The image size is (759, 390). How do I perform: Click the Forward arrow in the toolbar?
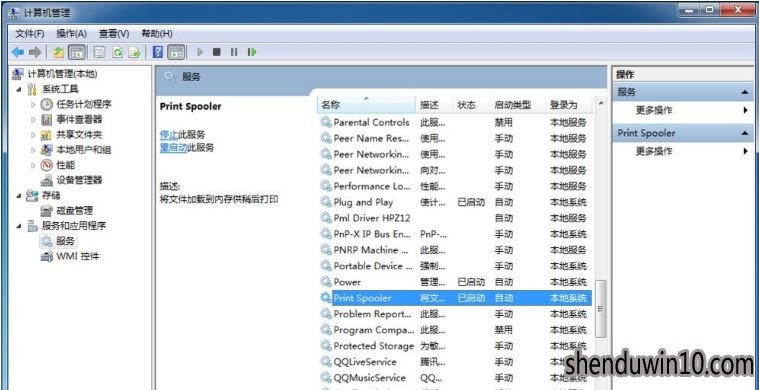pos(35,52)
